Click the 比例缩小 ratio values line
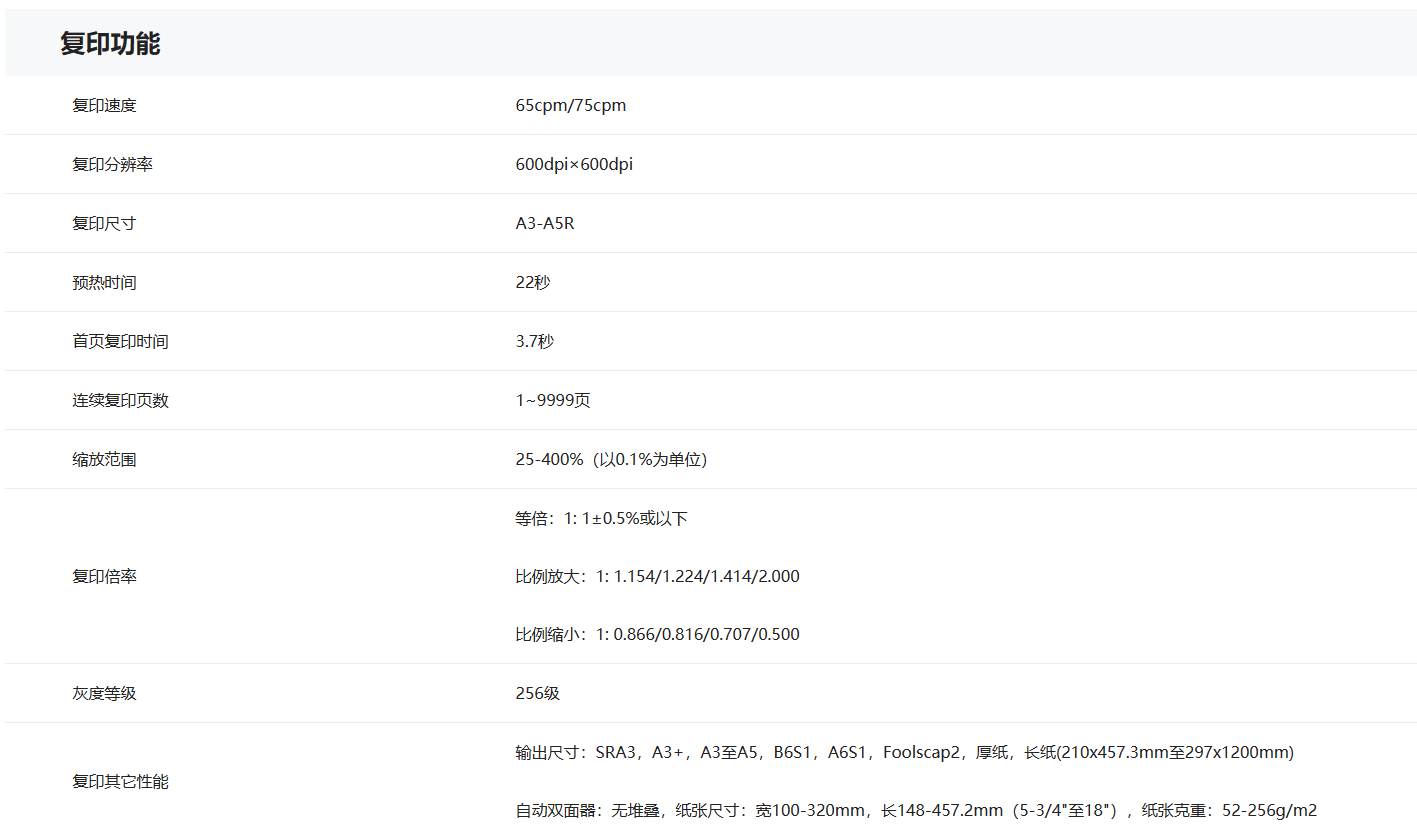 coord(657,634)
